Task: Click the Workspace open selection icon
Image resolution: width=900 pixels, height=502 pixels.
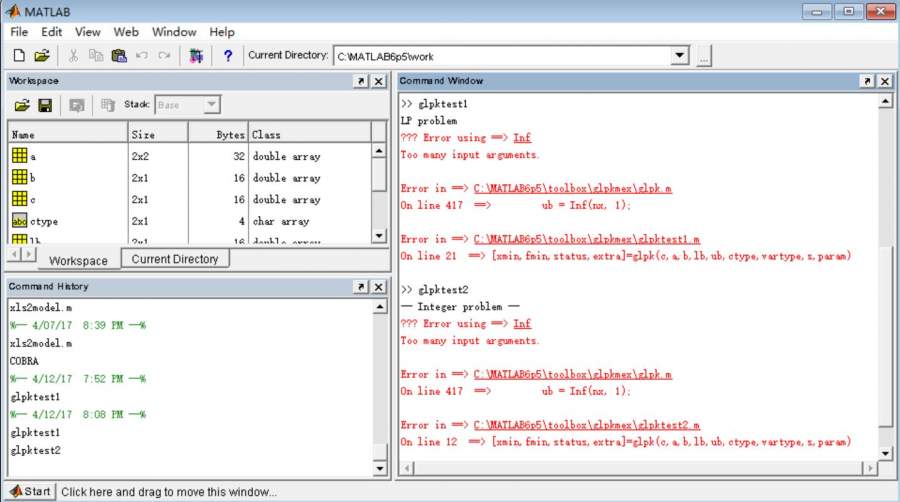Action: (x=76, y=105)
